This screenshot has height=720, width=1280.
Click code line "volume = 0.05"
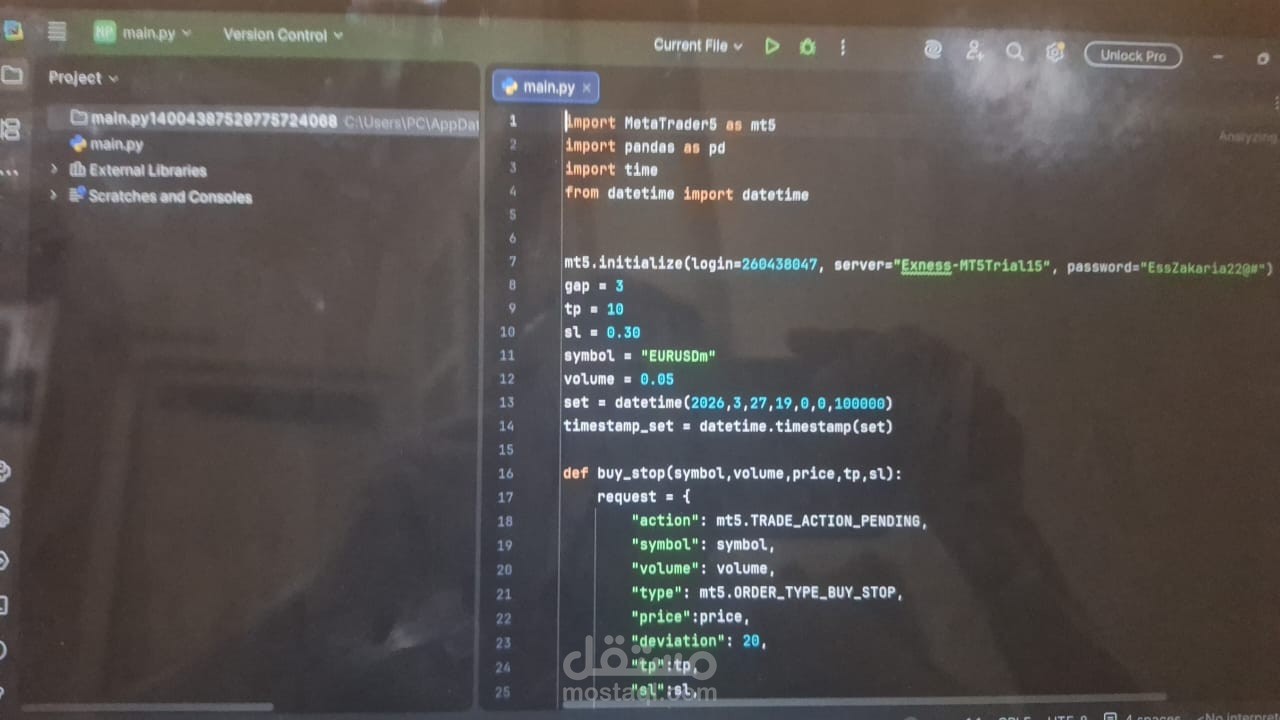click(619, 379)
